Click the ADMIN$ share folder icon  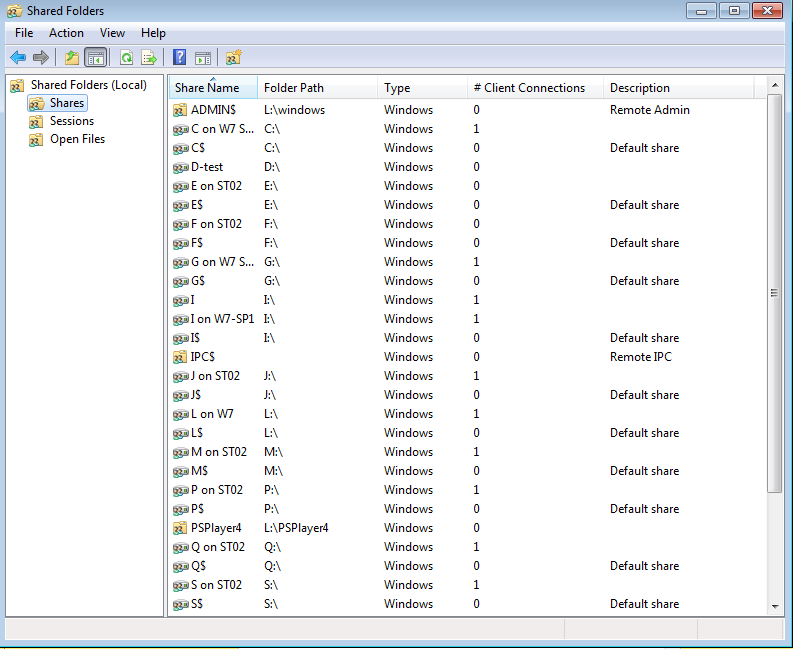pos(180,110)
